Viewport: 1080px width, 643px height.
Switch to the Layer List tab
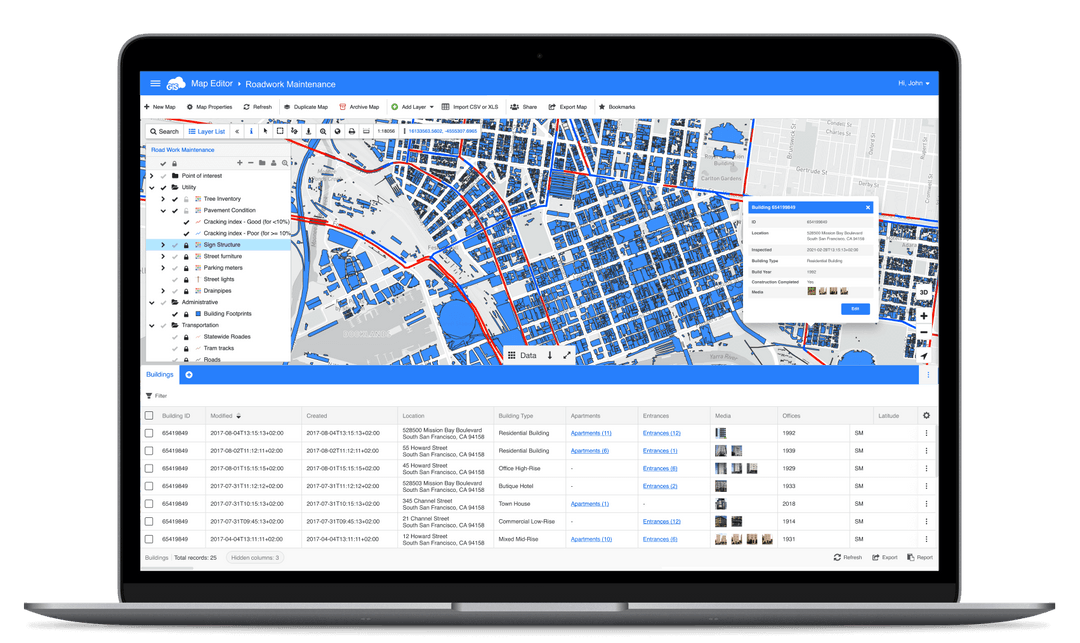click(206, 131)
